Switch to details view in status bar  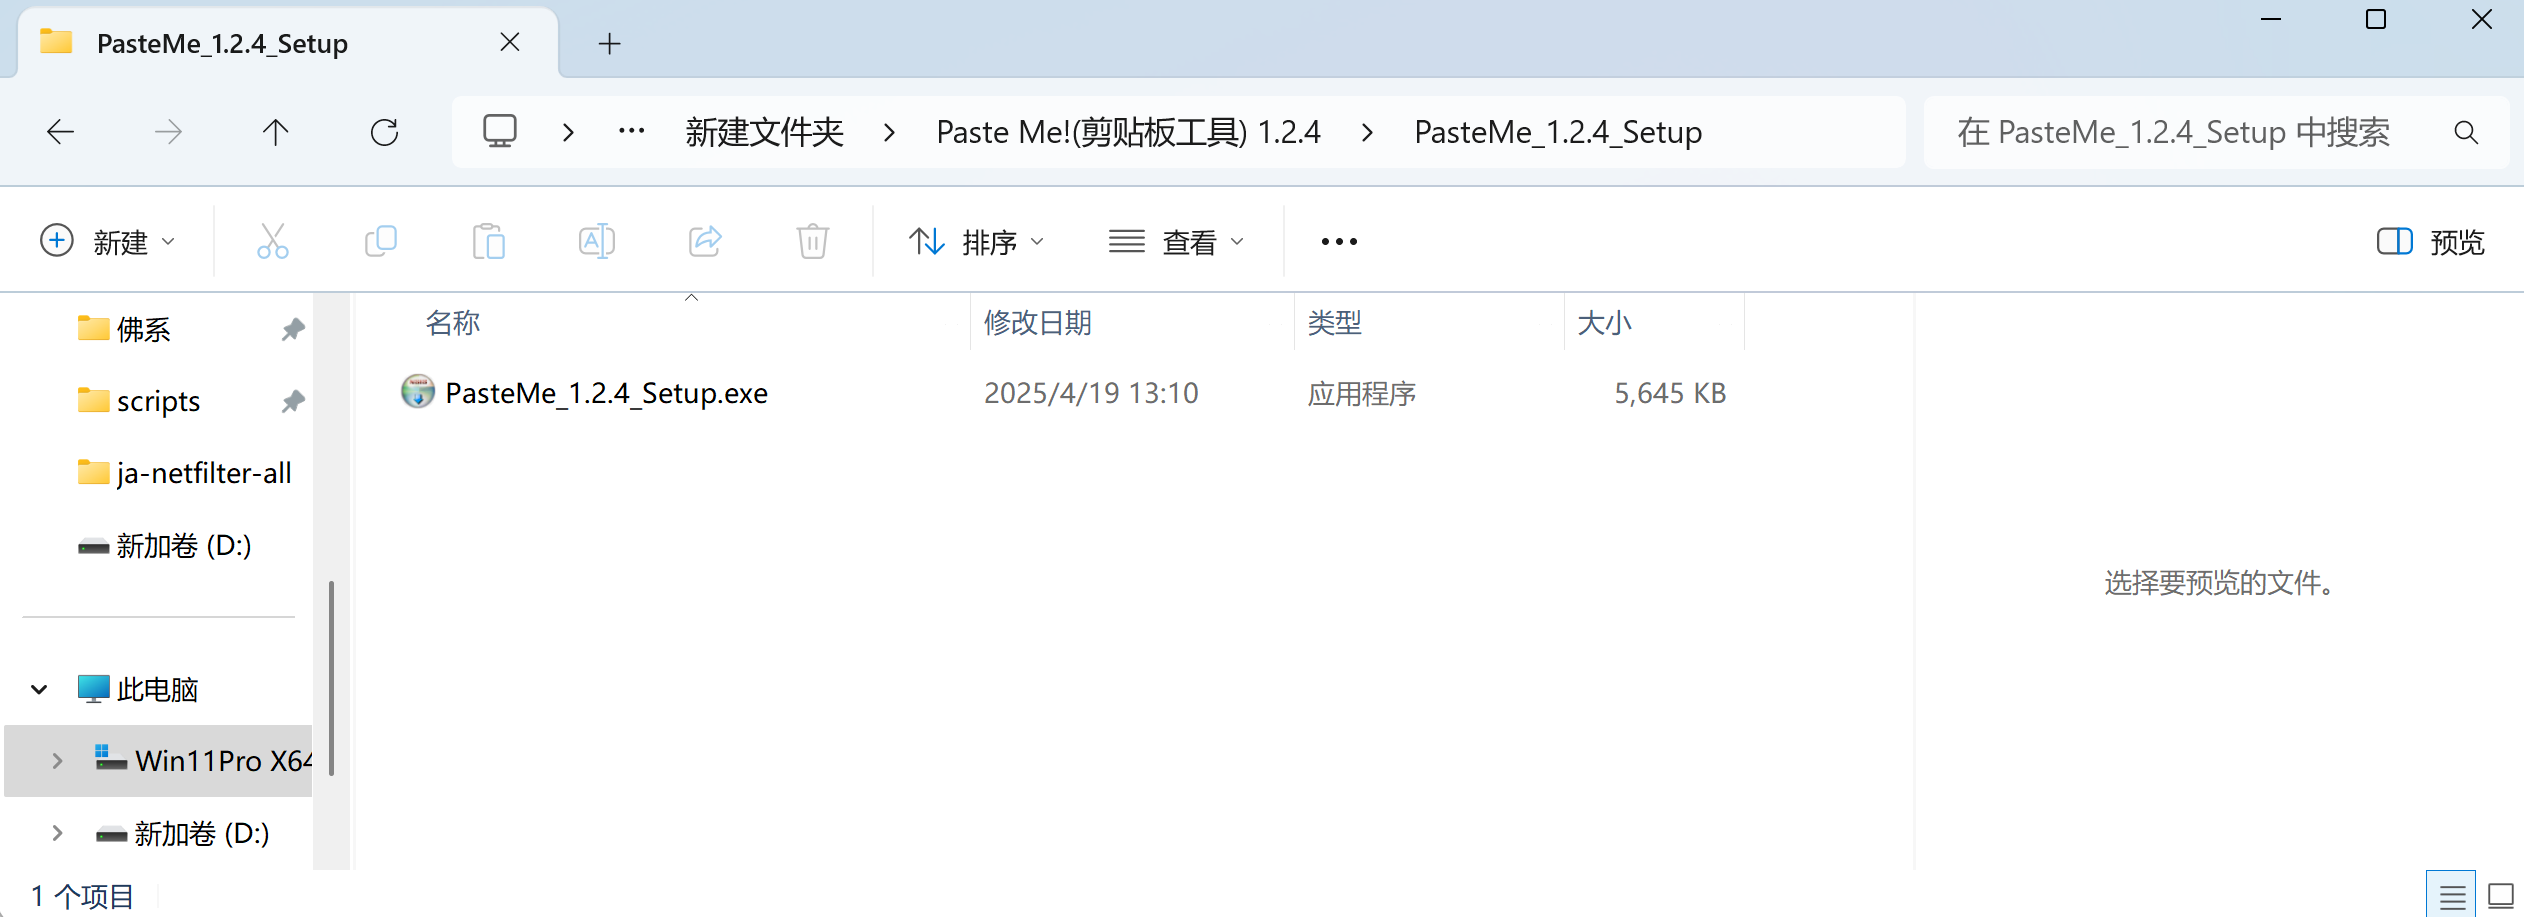pos(2451,896)
